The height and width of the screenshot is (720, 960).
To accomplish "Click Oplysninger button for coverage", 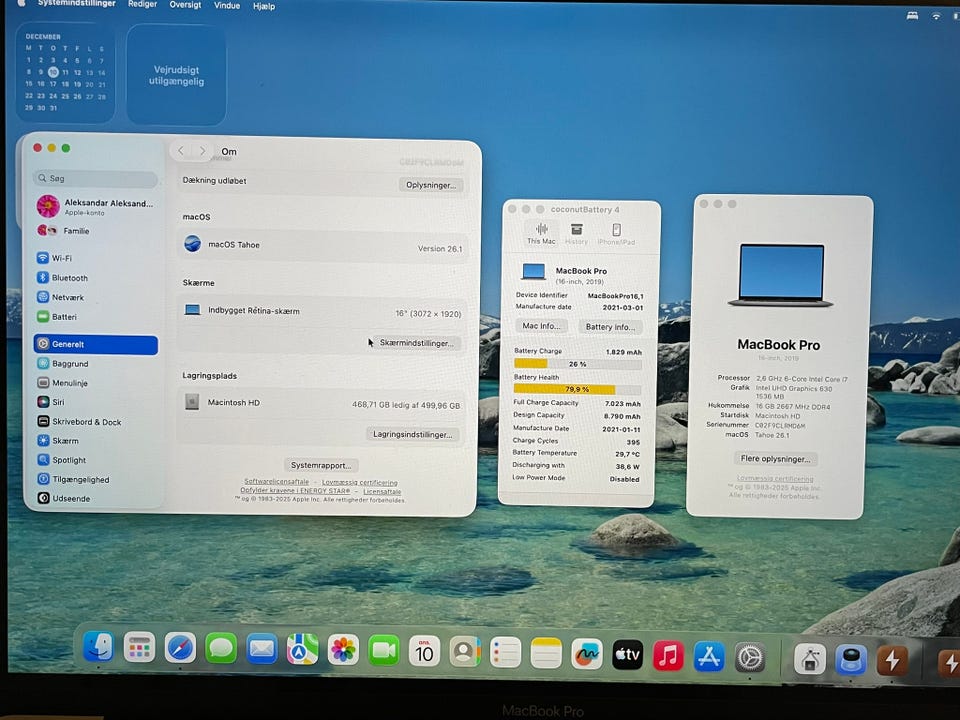I will [431, 185].
